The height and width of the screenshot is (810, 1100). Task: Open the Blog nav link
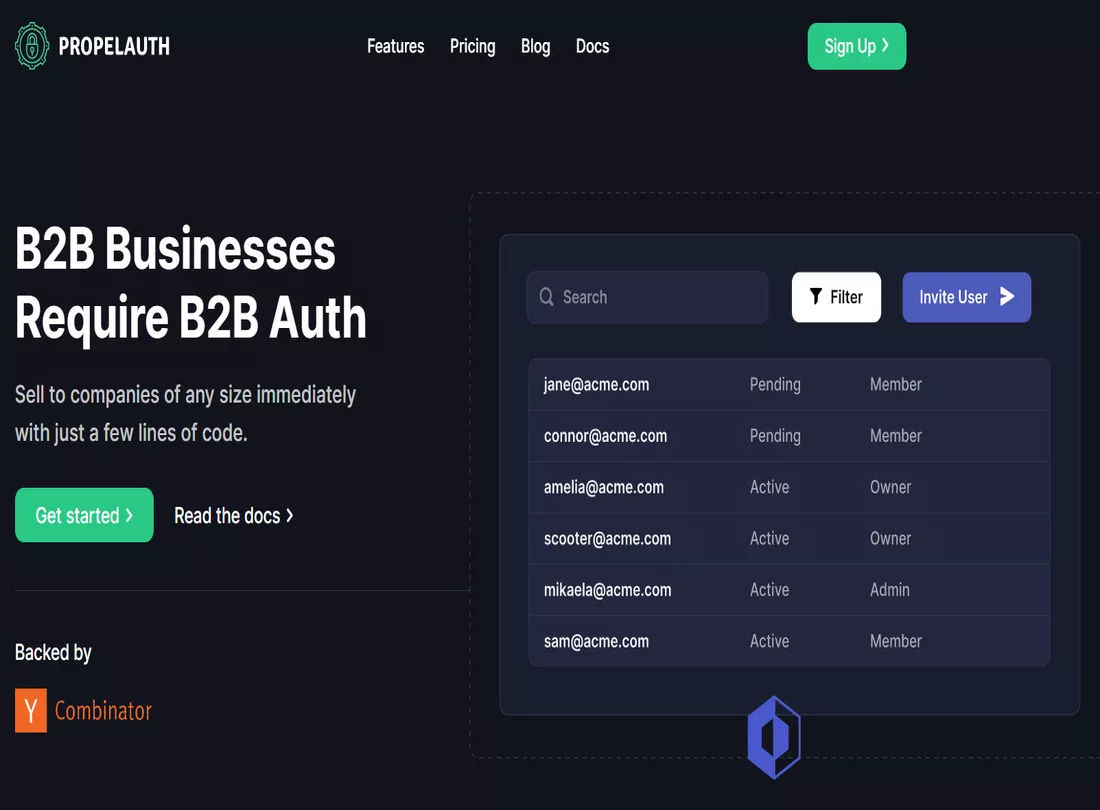tap(535, 46)
